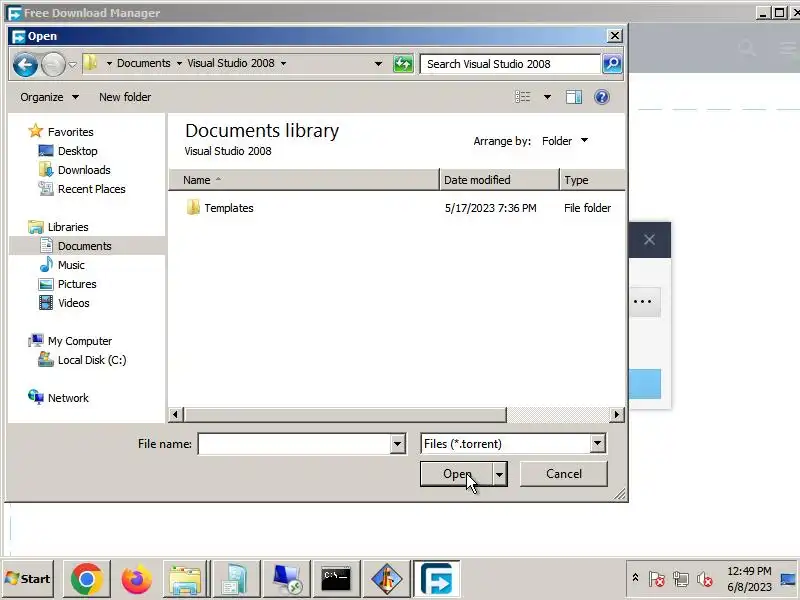Image resolution: width=800 pixels, height=600 pixels.
Task: Open Windows Explorer from the taskbar
Action: [186, 579]
